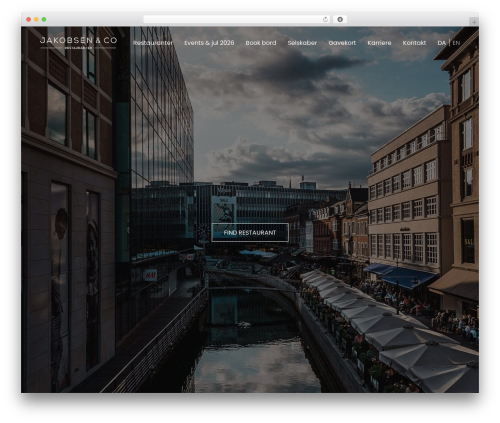Open a new tab with plus button
Screen dimensions: 500x423
(x=474, y=22)
